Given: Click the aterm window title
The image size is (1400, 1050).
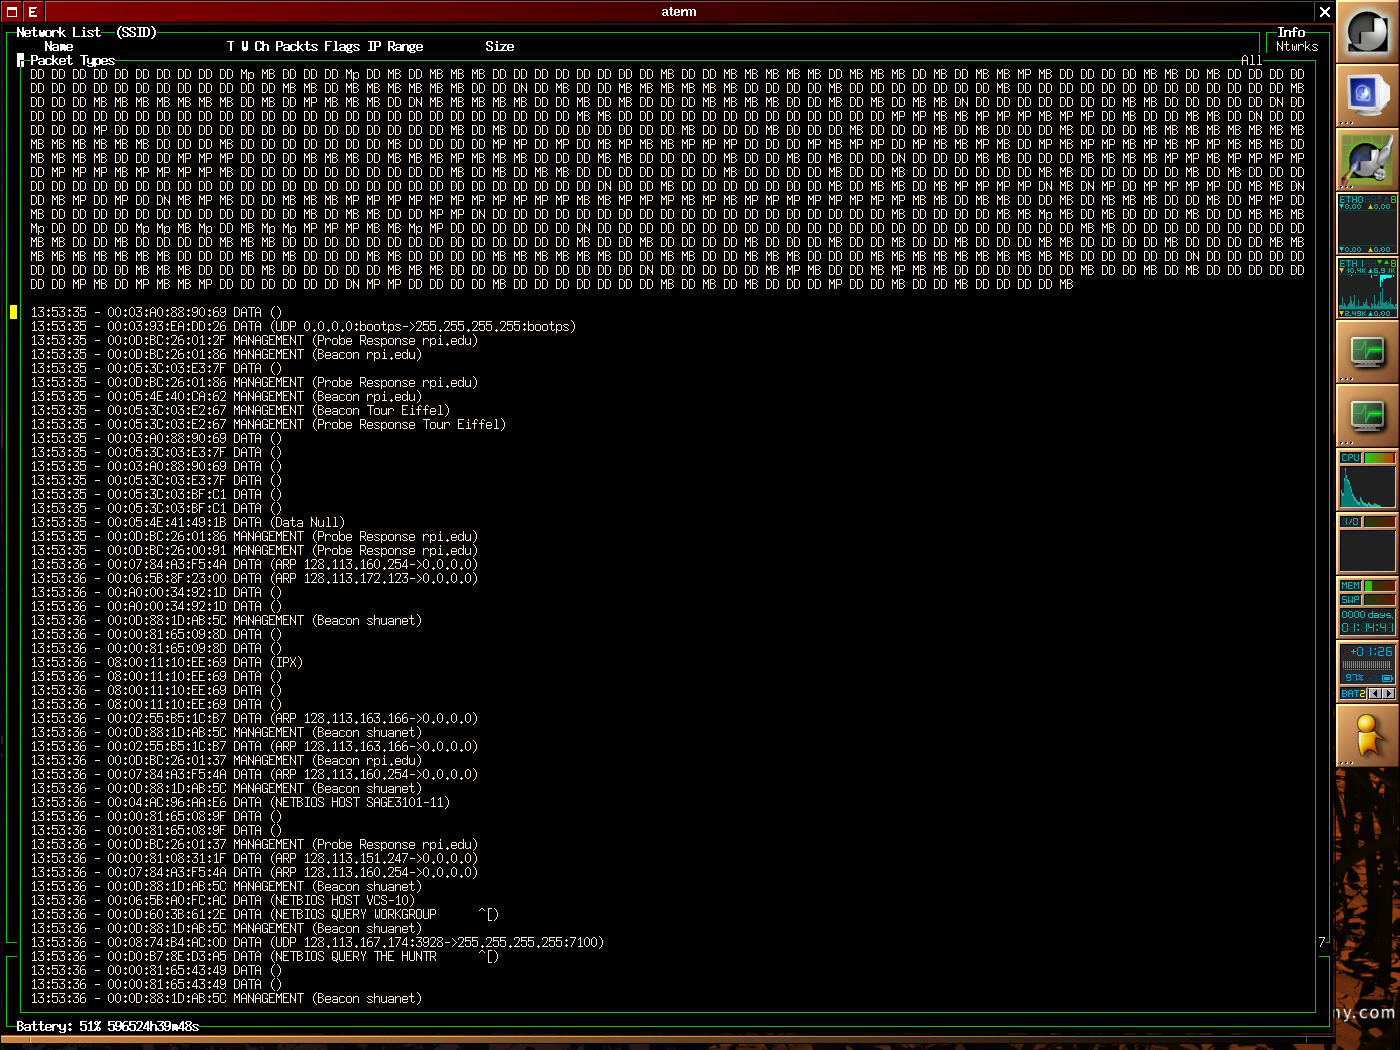Looking at the screenshot, I should click(679, 12).
